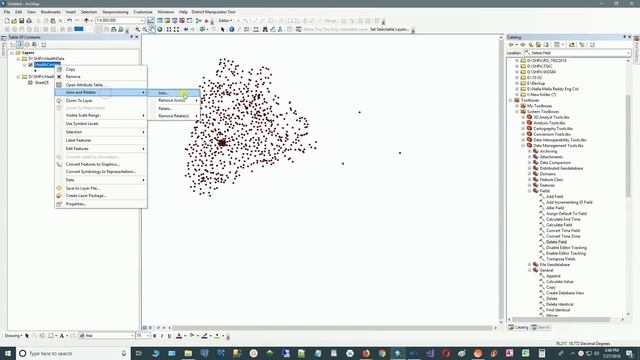Open Firefox from the taskbar

click(x=366, y=353)
